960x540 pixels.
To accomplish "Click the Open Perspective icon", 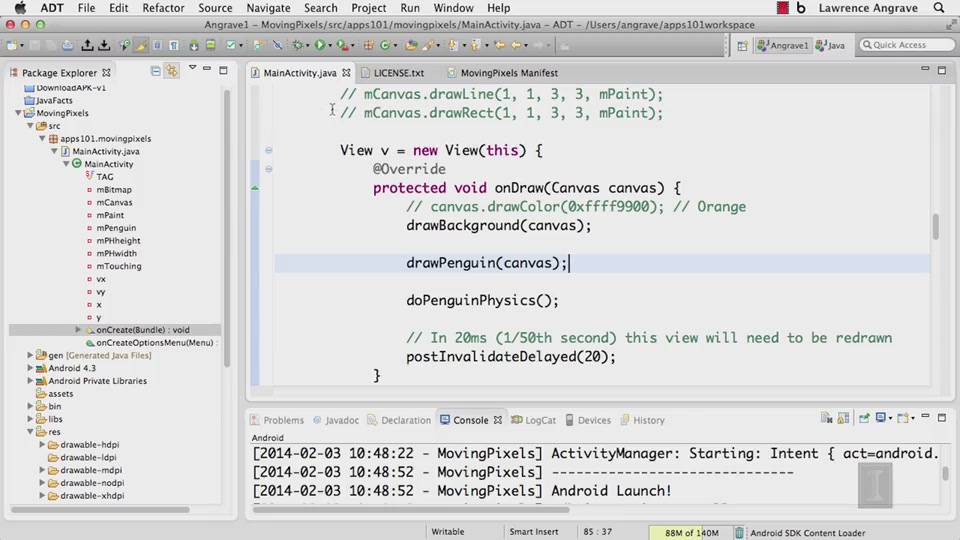I will (742, 45).
